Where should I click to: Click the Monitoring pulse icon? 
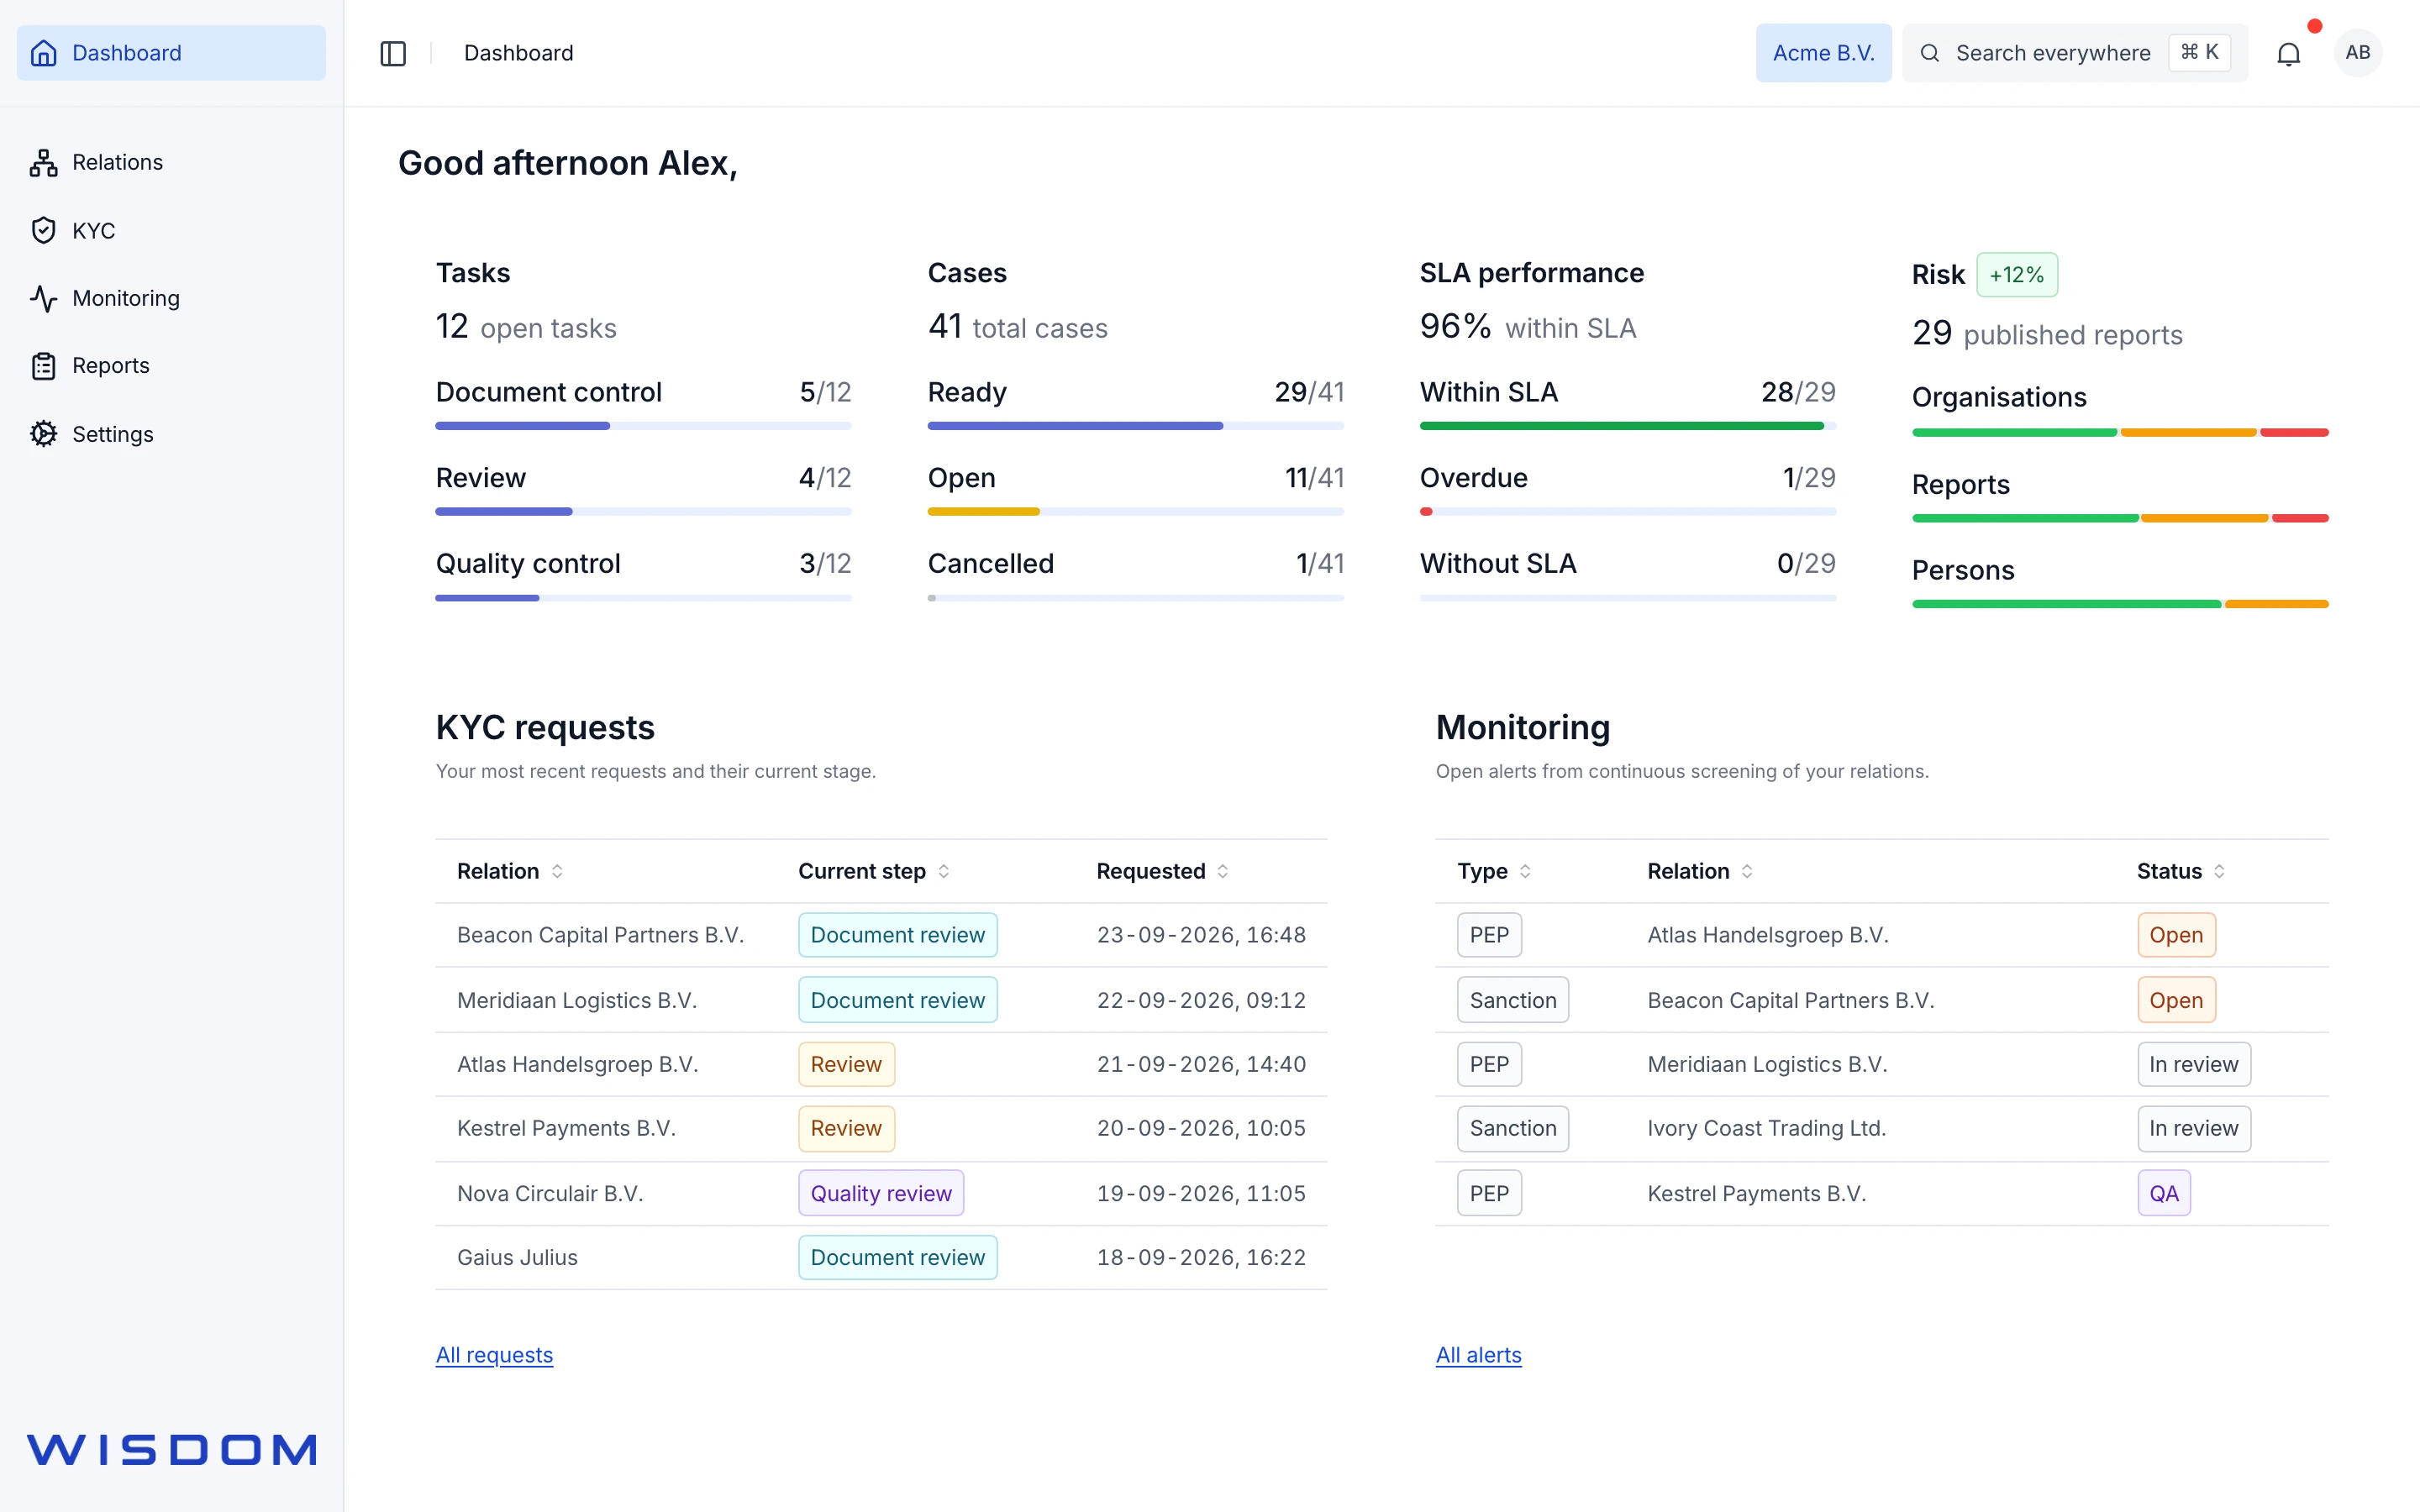coord(44,298)
